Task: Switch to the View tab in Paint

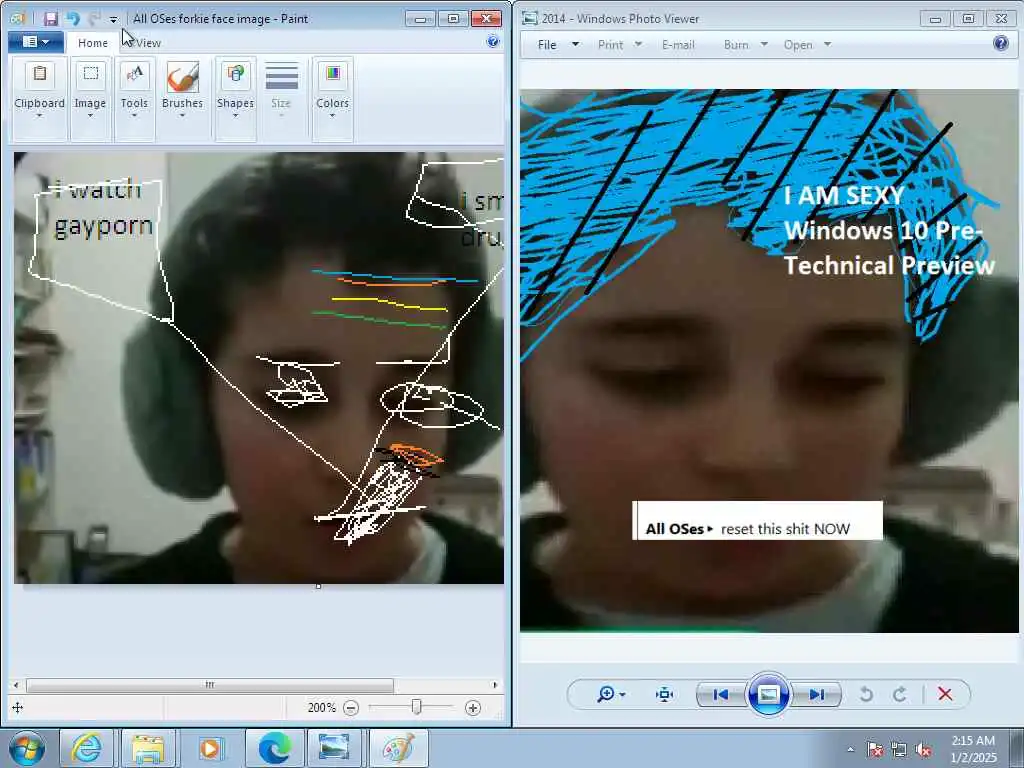Action: [x=148, y=43]
